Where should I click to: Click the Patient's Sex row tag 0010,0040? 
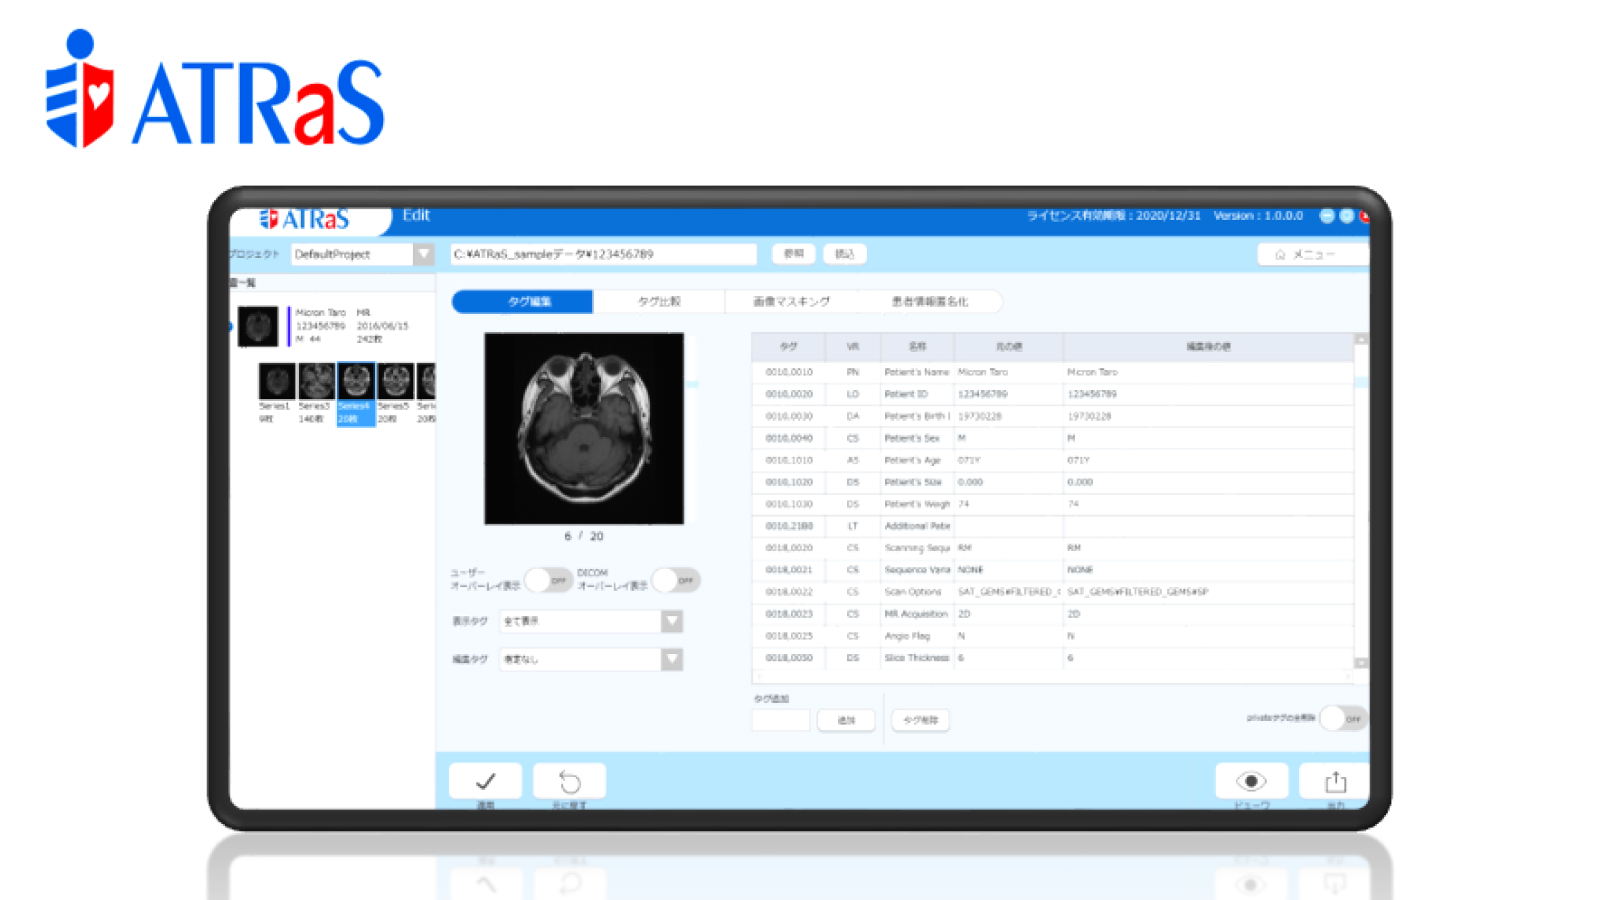789,438
